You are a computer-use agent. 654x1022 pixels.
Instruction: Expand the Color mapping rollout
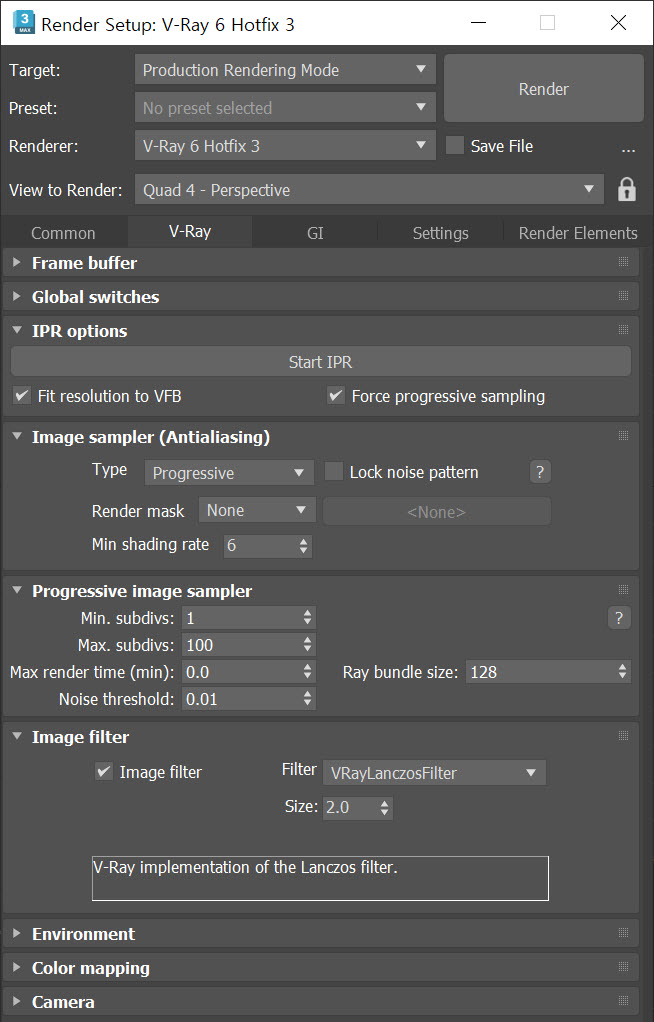(x=17, y=967)
